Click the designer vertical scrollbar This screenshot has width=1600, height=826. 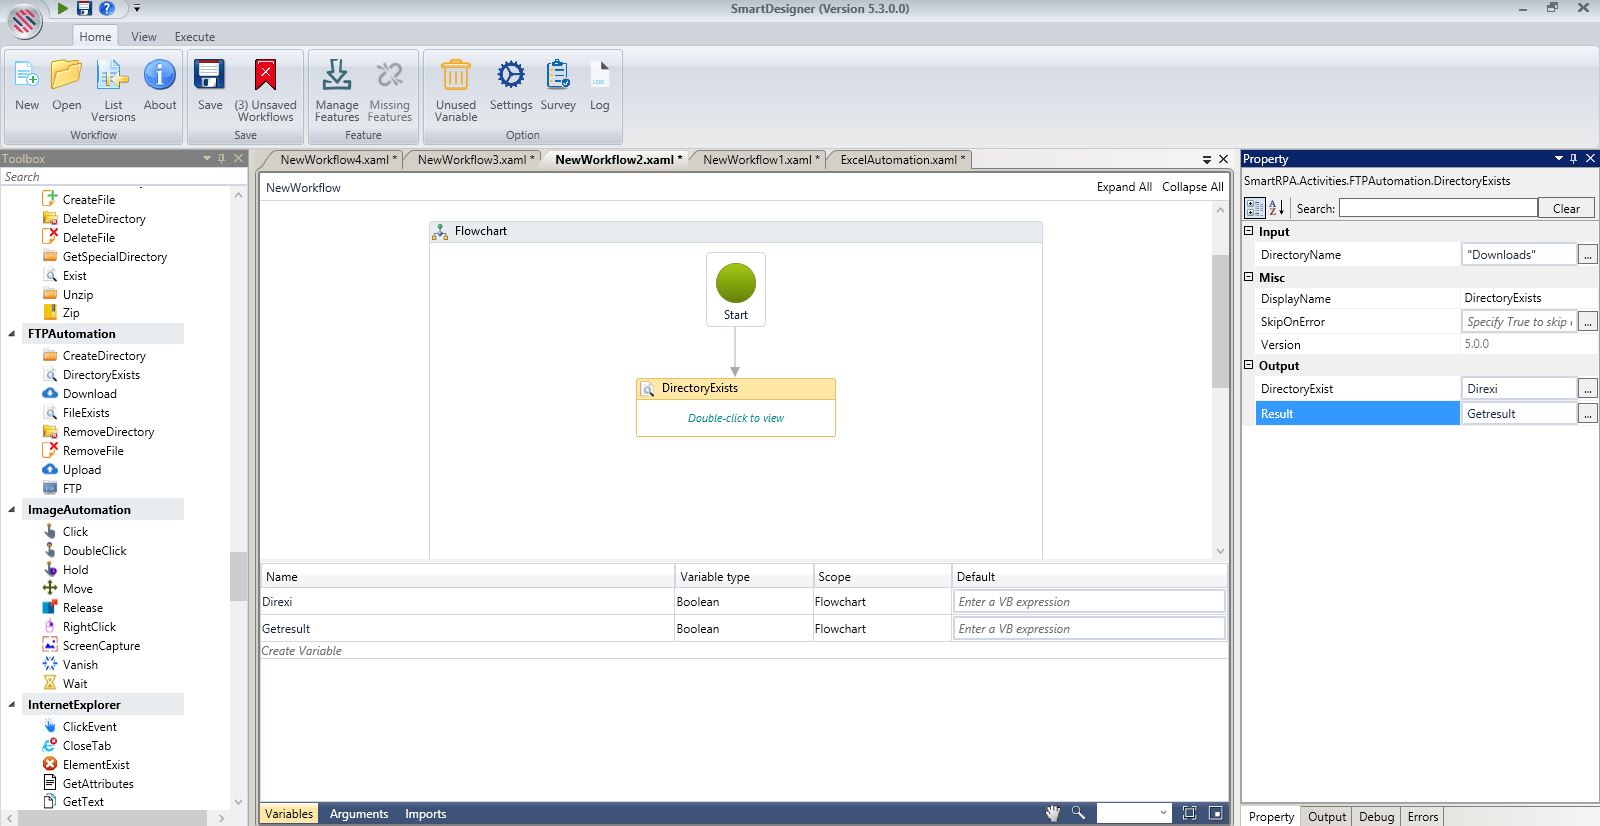pyautogui.click(x=1219, y=320)
